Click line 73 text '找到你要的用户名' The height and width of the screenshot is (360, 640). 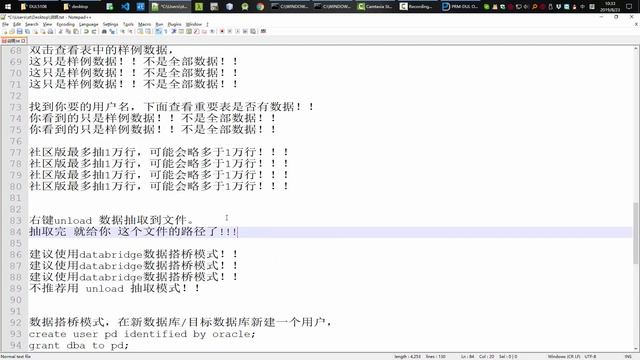pyautogui.click(x=79, y=107)
